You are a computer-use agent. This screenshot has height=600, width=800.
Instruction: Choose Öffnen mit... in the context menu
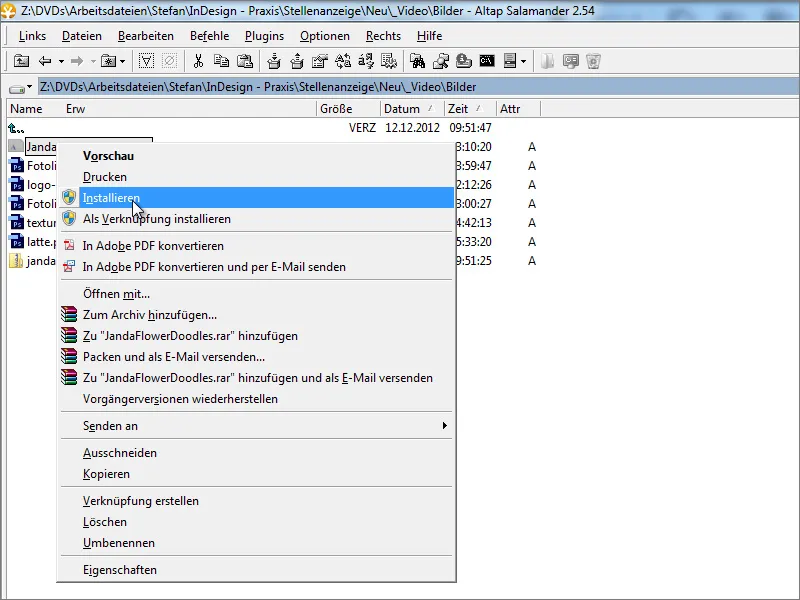(256, 294)
